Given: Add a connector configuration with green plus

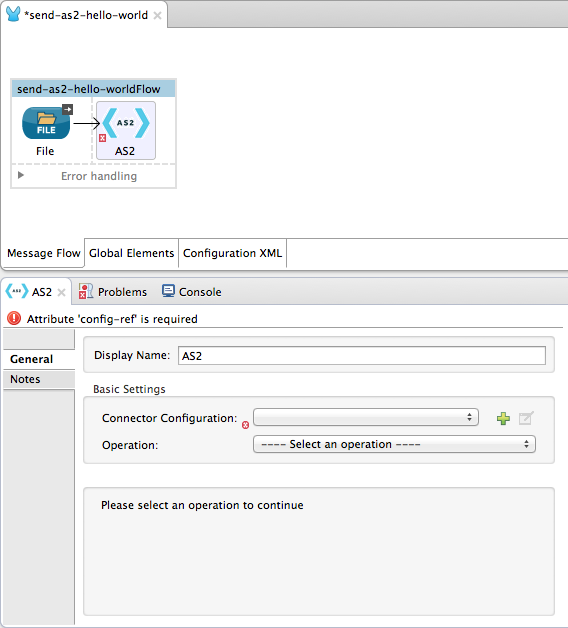Looking at the screenshot, I should point(503,419).
